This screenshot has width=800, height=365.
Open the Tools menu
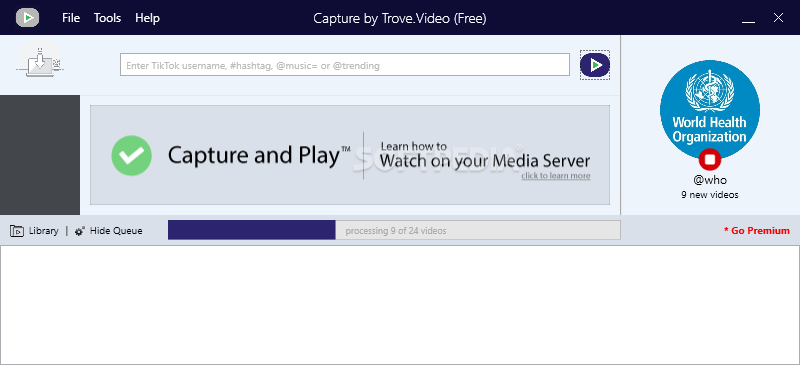tap(107, 18)
